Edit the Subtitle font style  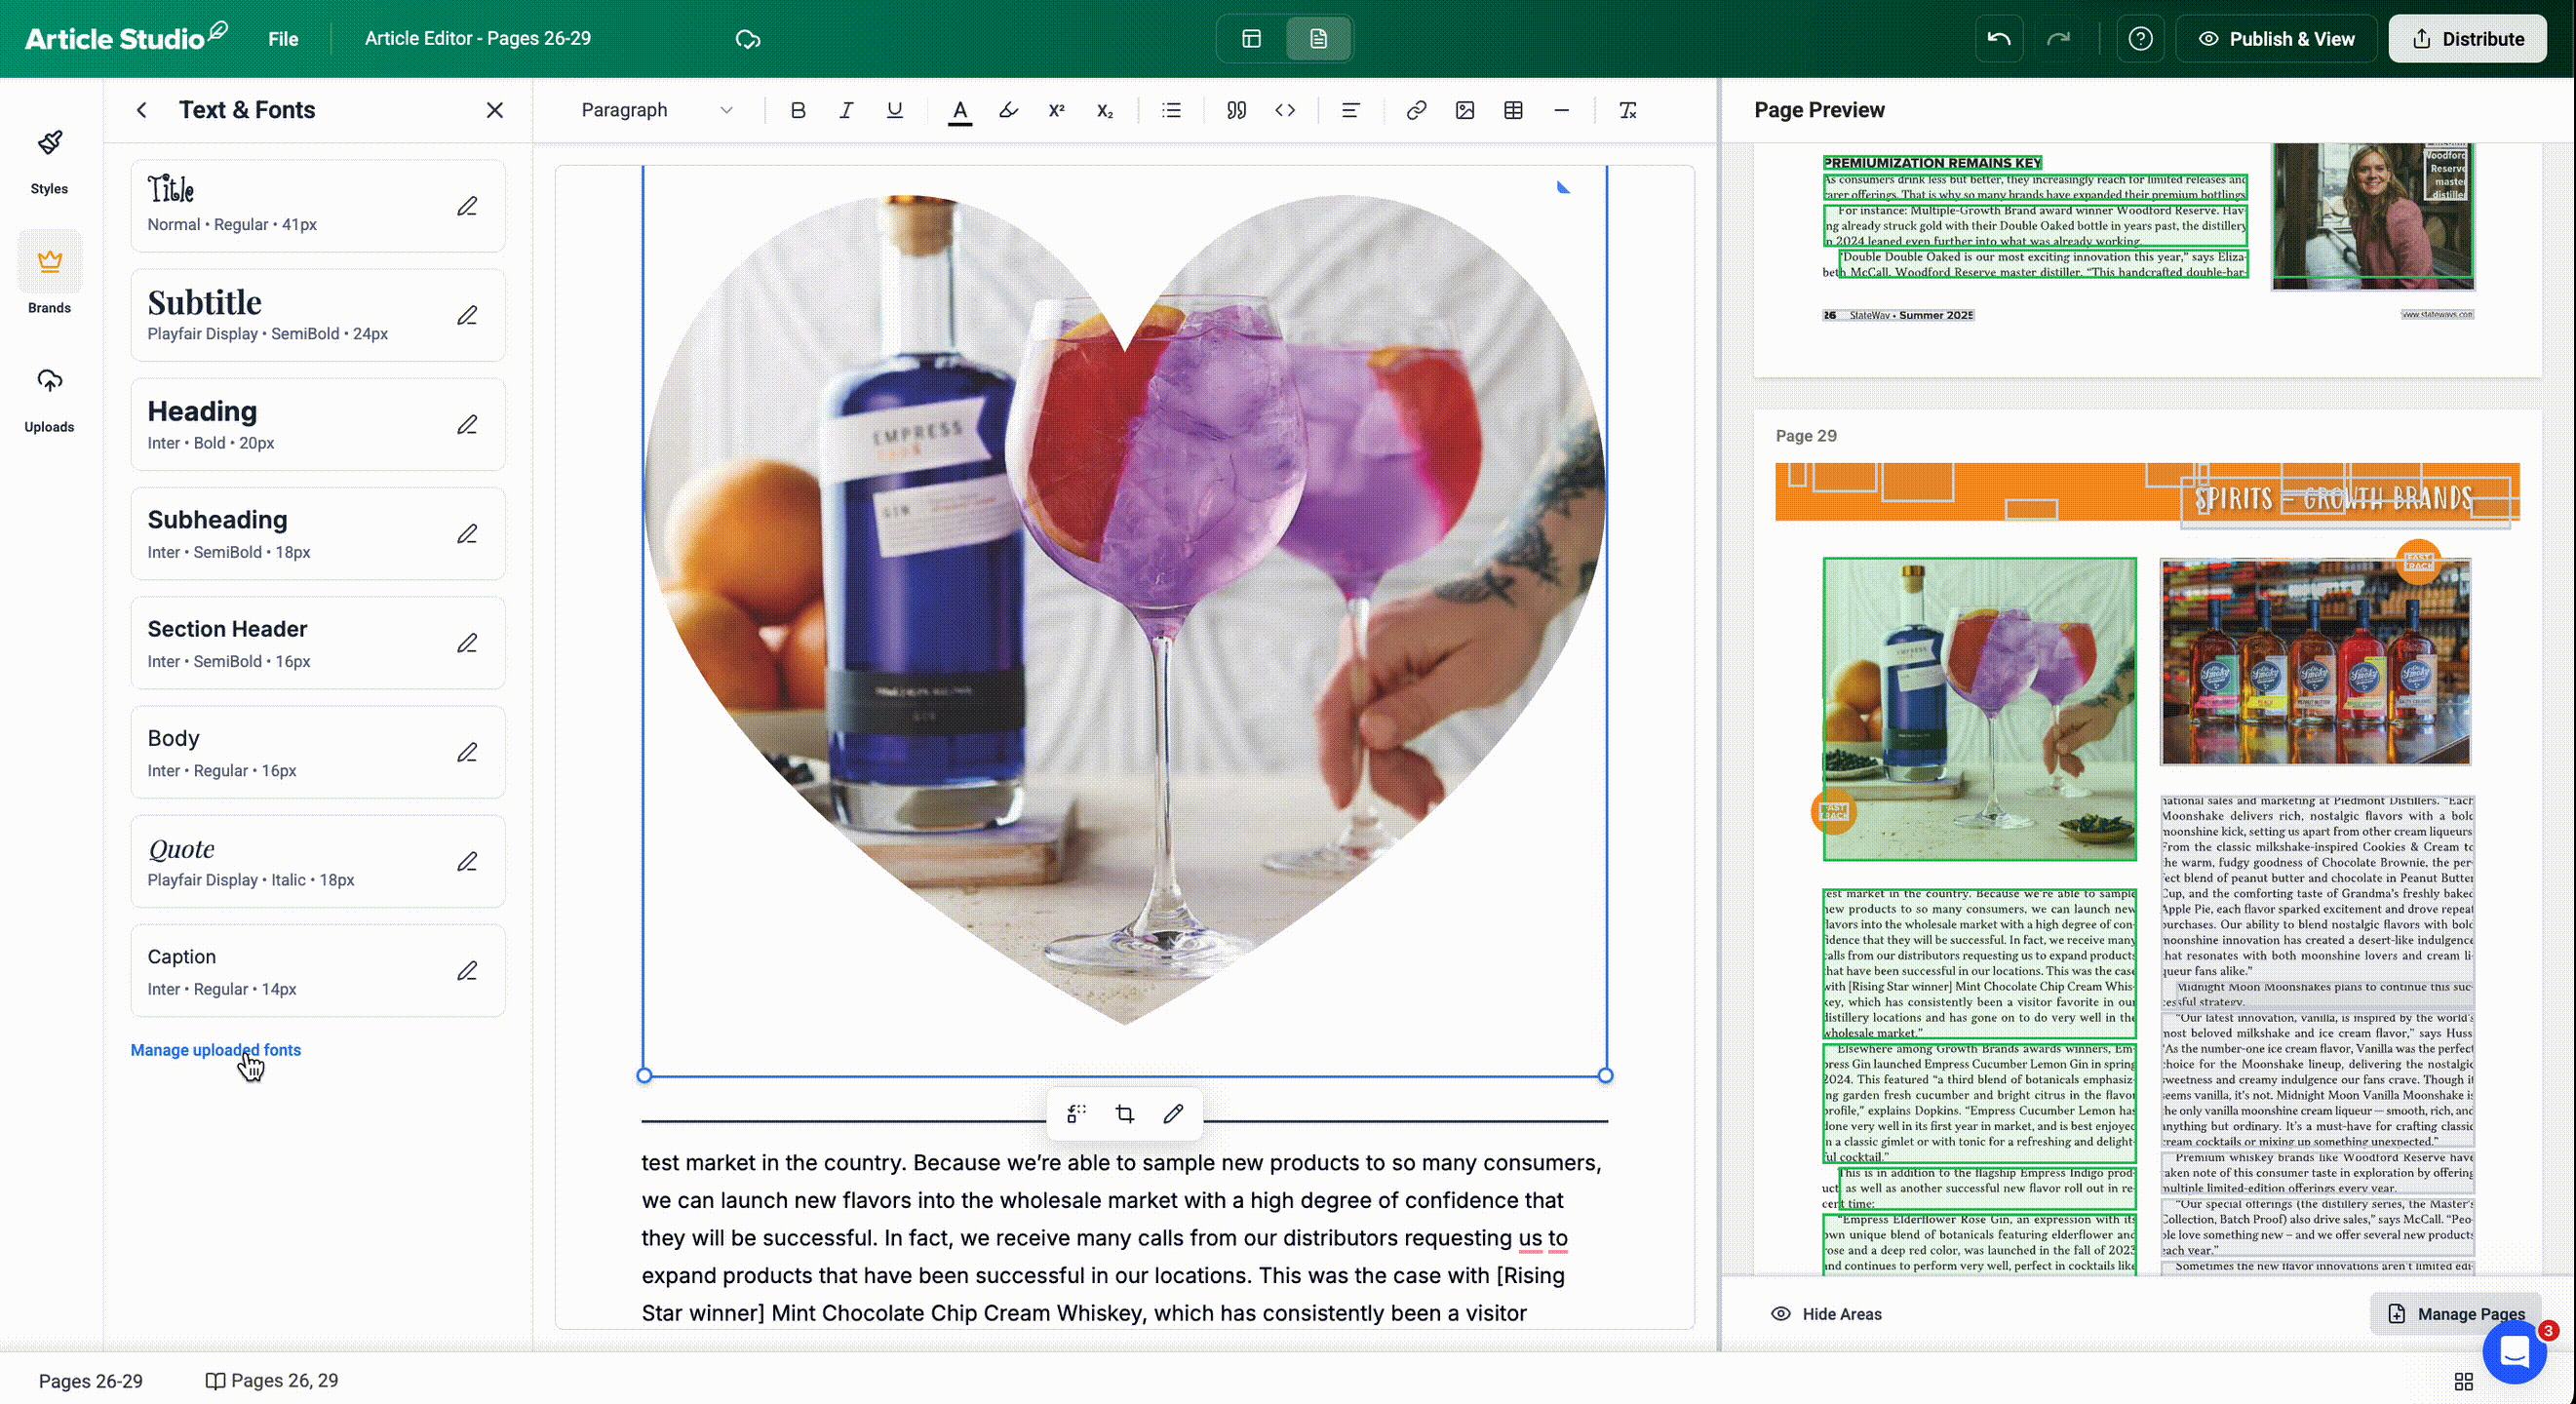[467, 316]
